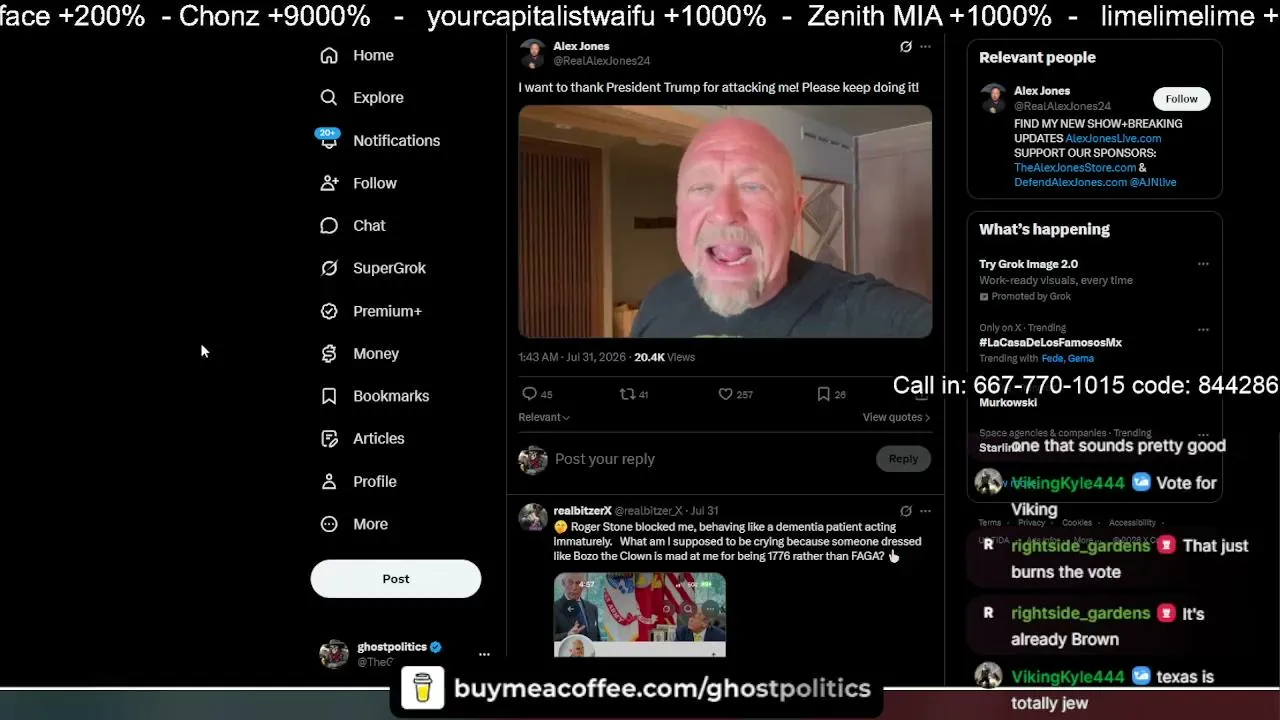Open the Murkowski trending topic
Image resolution: width=1280 pixels, height=720 pixels.
1008,402
